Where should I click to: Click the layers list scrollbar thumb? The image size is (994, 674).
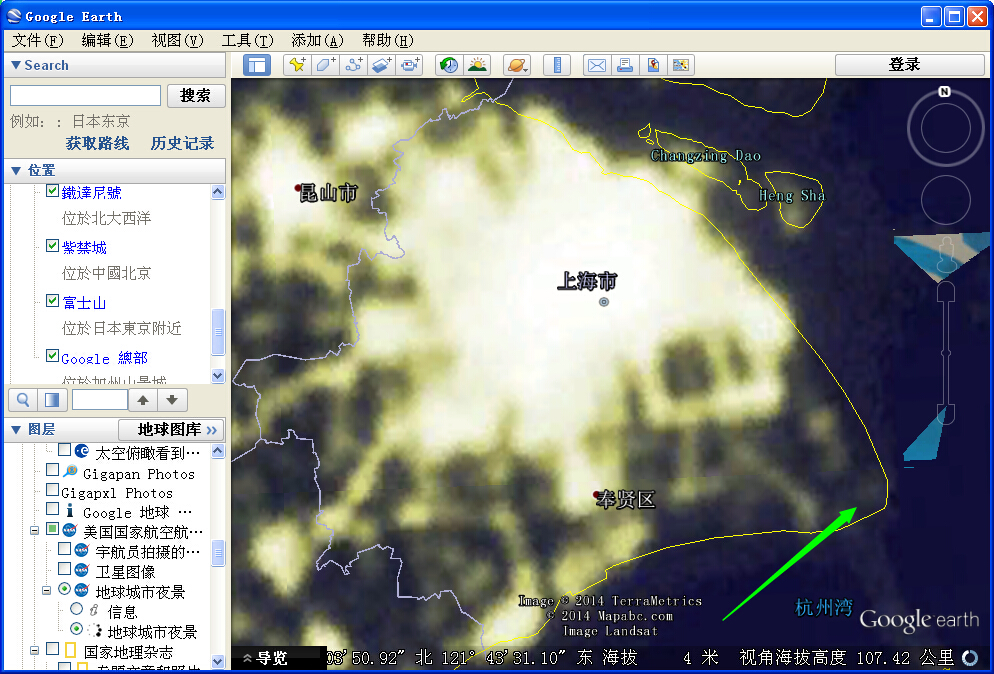point(218,553)
